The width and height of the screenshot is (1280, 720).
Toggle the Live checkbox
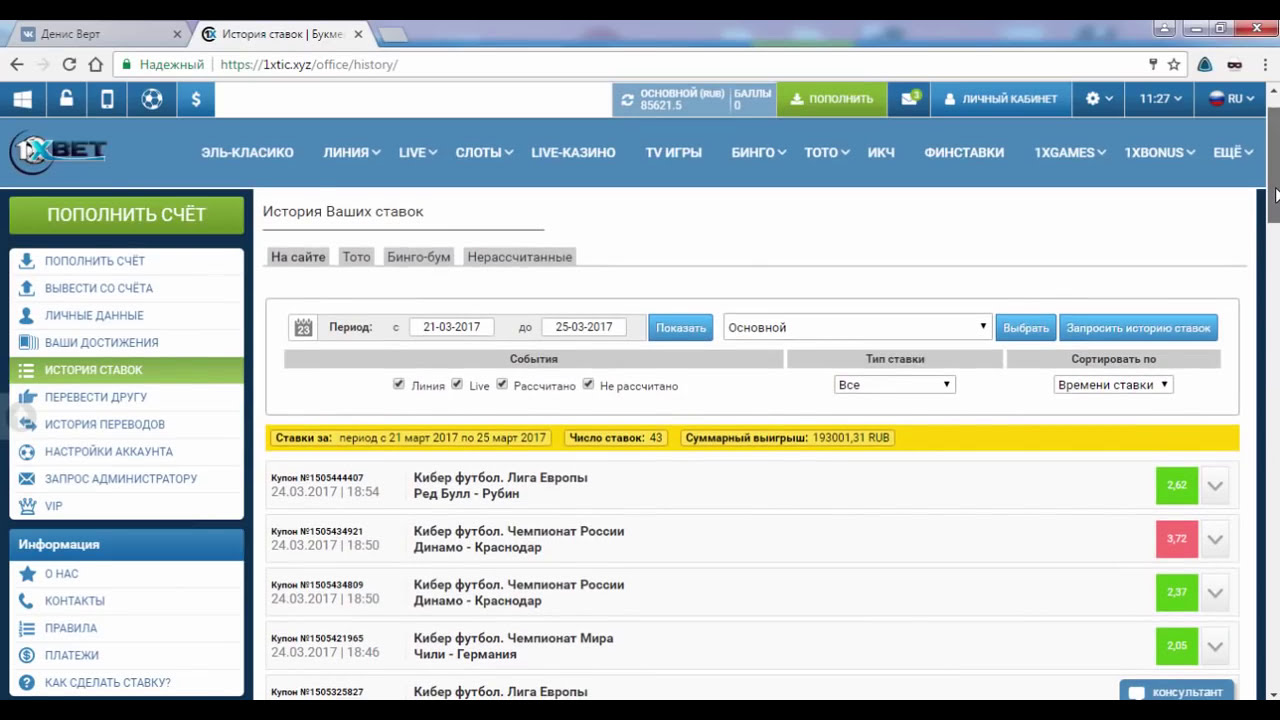[457, 384]
